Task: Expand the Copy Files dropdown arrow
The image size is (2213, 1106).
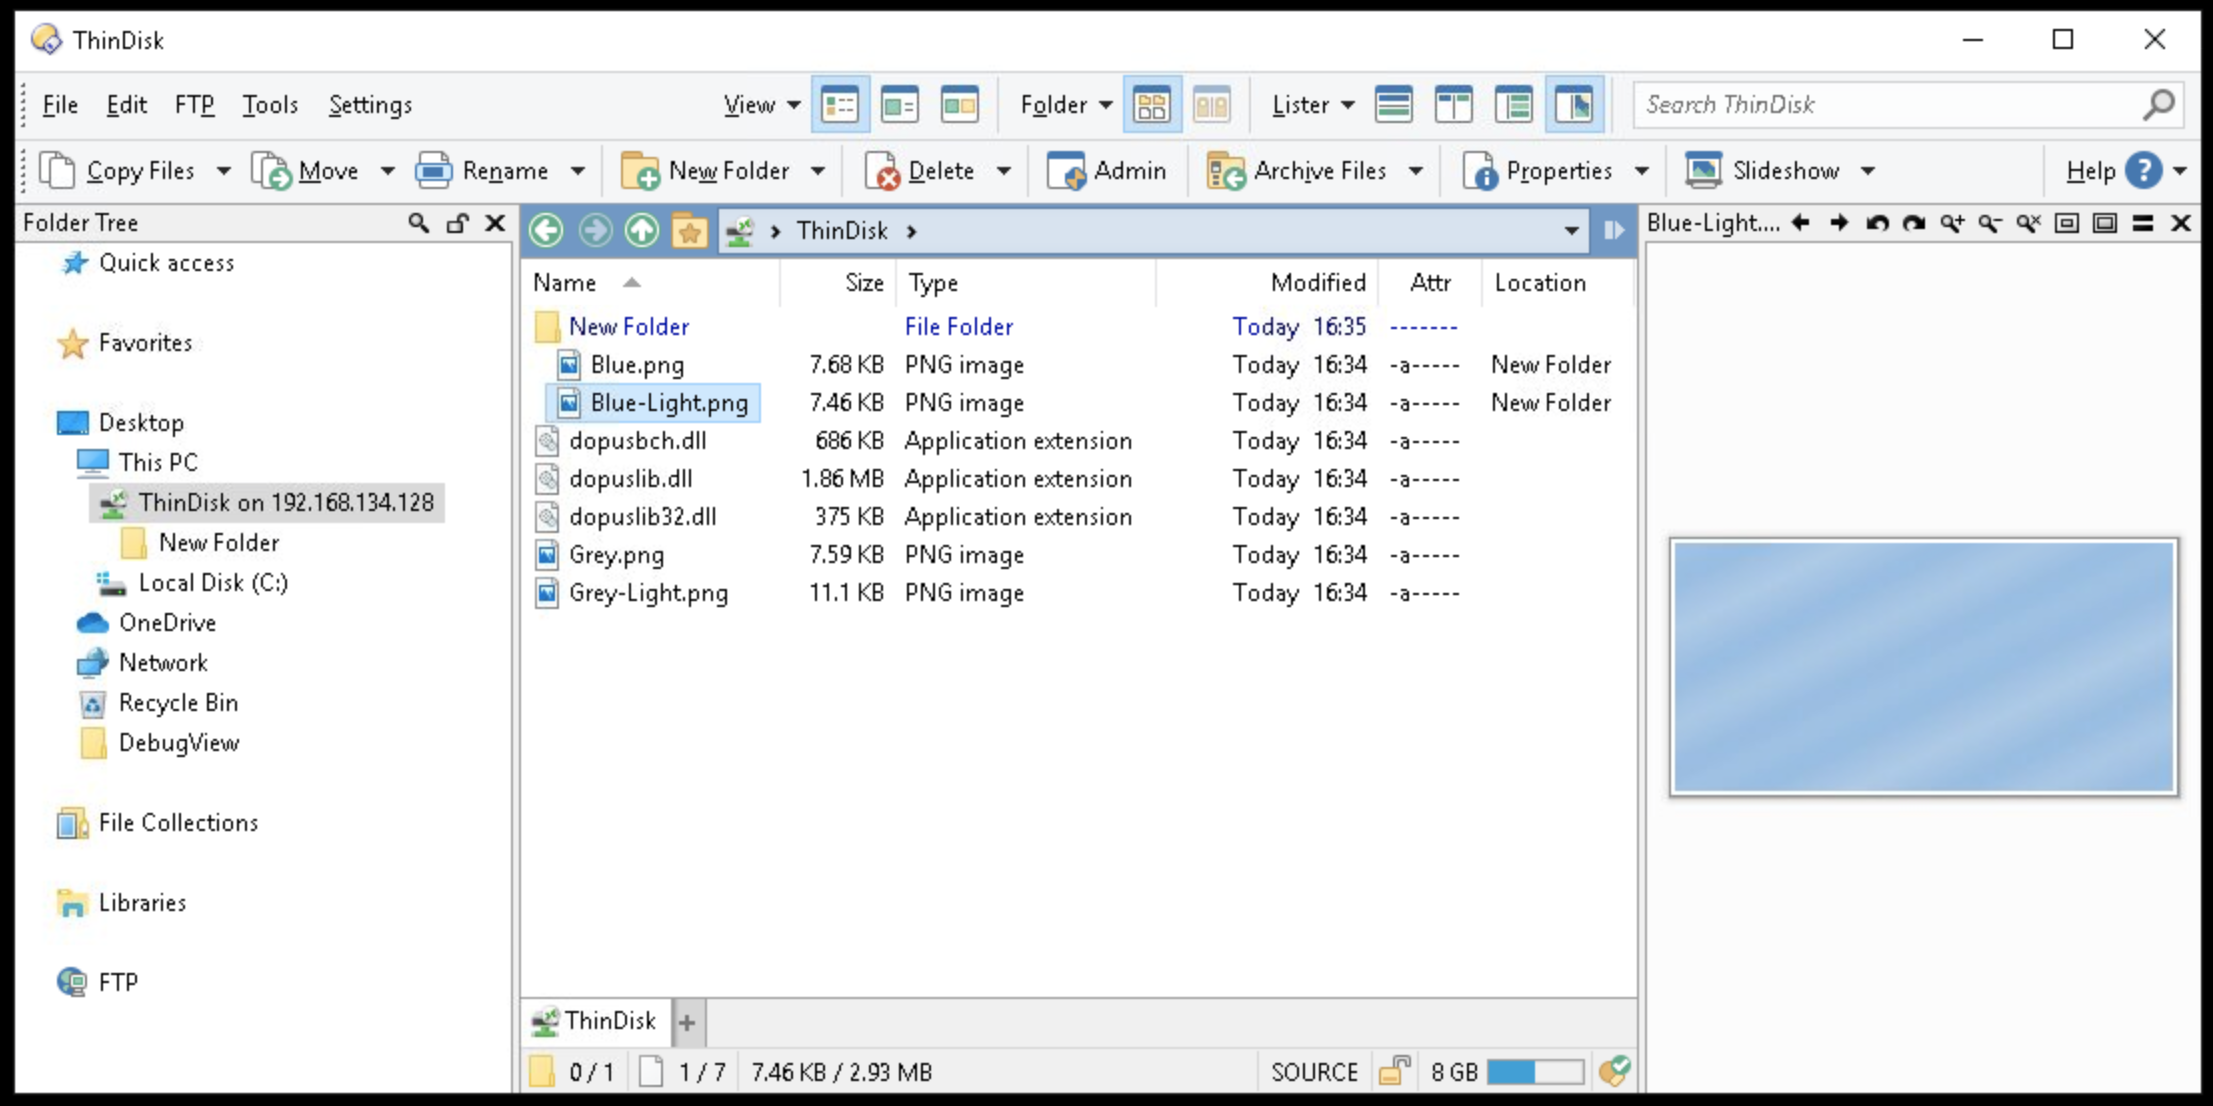Action: (x=224, y=172)
